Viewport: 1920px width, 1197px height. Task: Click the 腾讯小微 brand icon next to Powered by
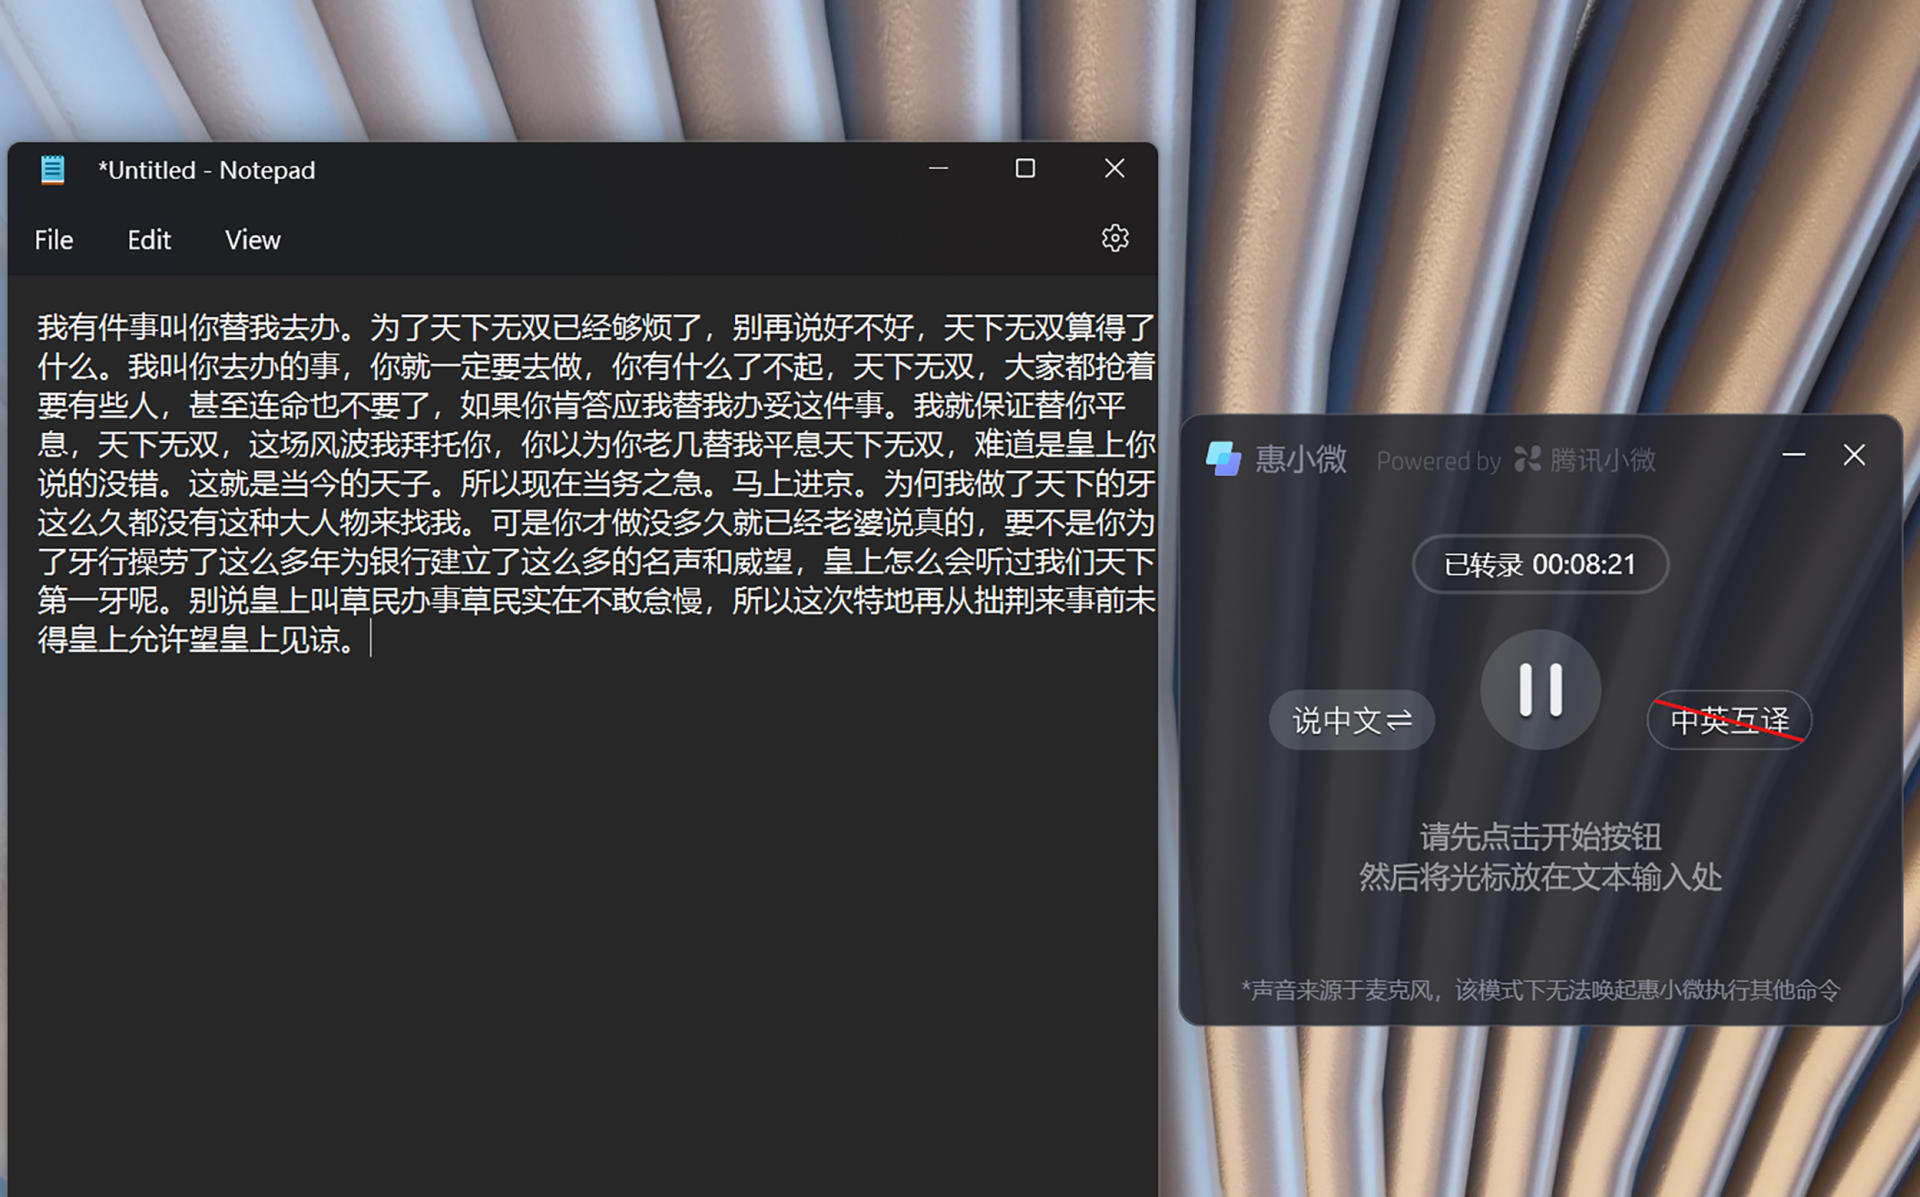(1527, 459)
